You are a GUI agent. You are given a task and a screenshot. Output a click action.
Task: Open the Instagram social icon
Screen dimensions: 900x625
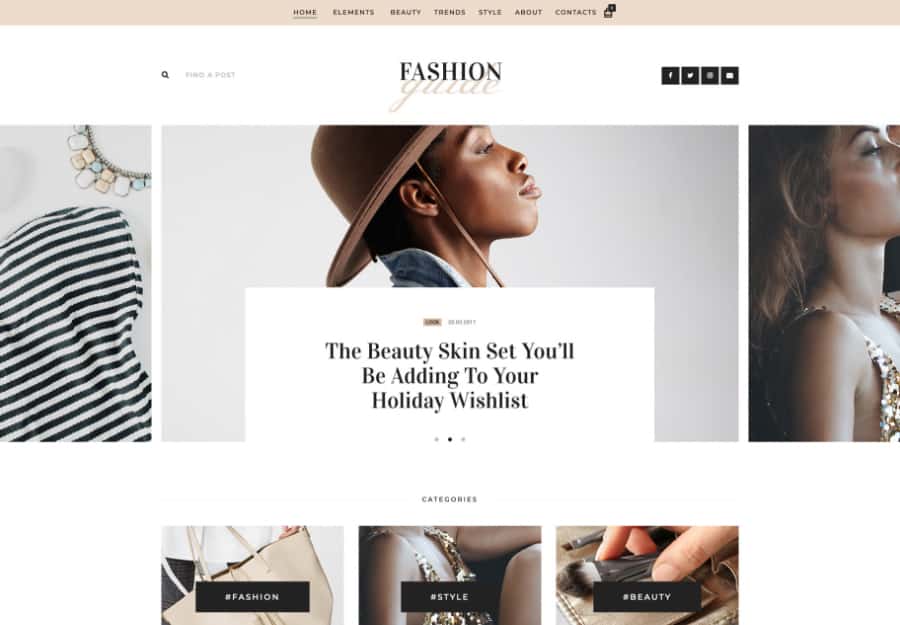click(710, 76)
